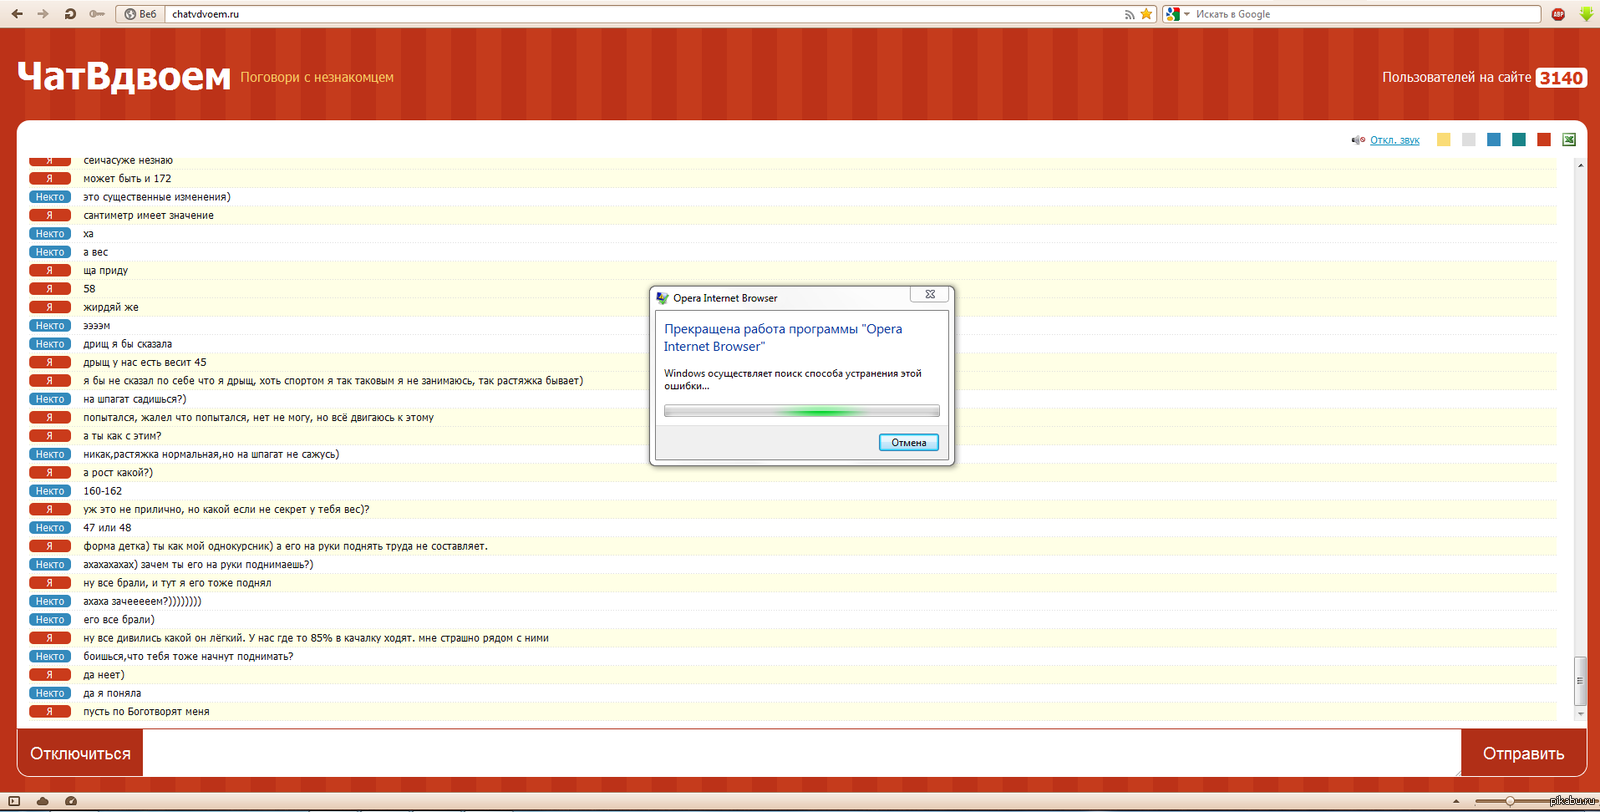Reload the page with the refresh icon

click(70, 14)
